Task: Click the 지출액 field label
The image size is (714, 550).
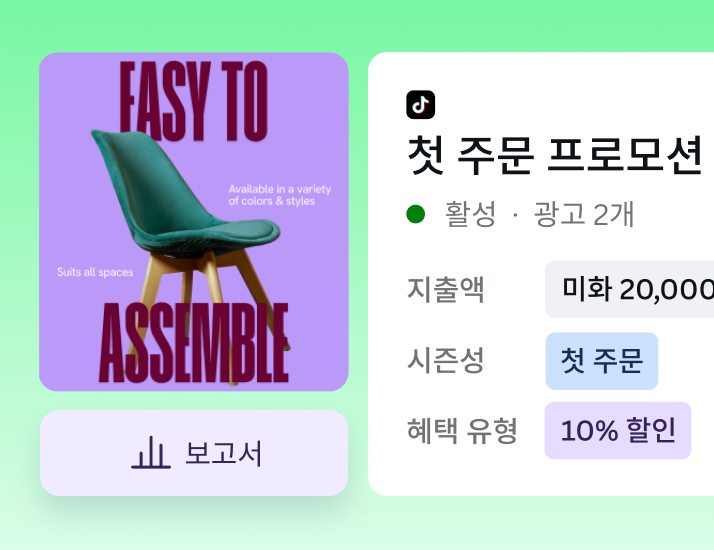Action: click(446, 289)
